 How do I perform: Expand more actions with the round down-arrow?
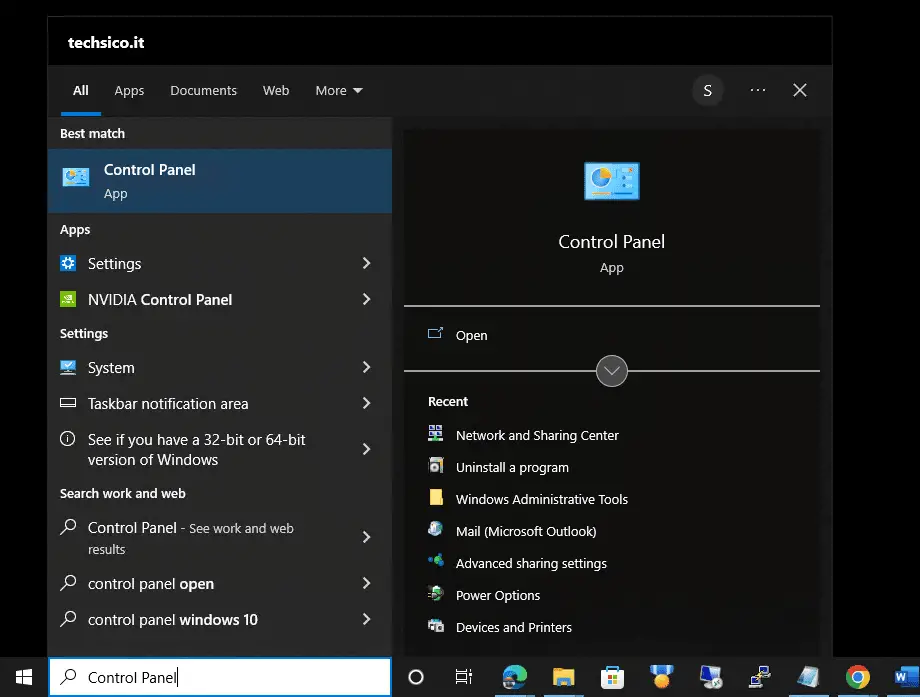611,371
